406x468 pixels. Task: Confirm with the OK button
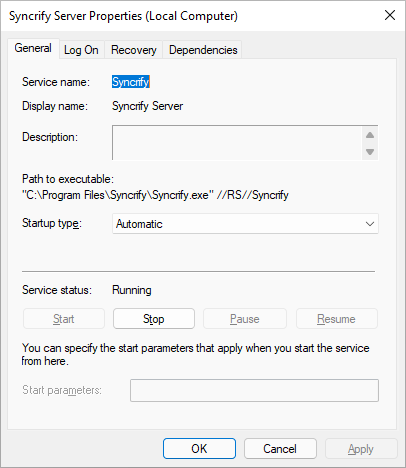coord(199,449)
